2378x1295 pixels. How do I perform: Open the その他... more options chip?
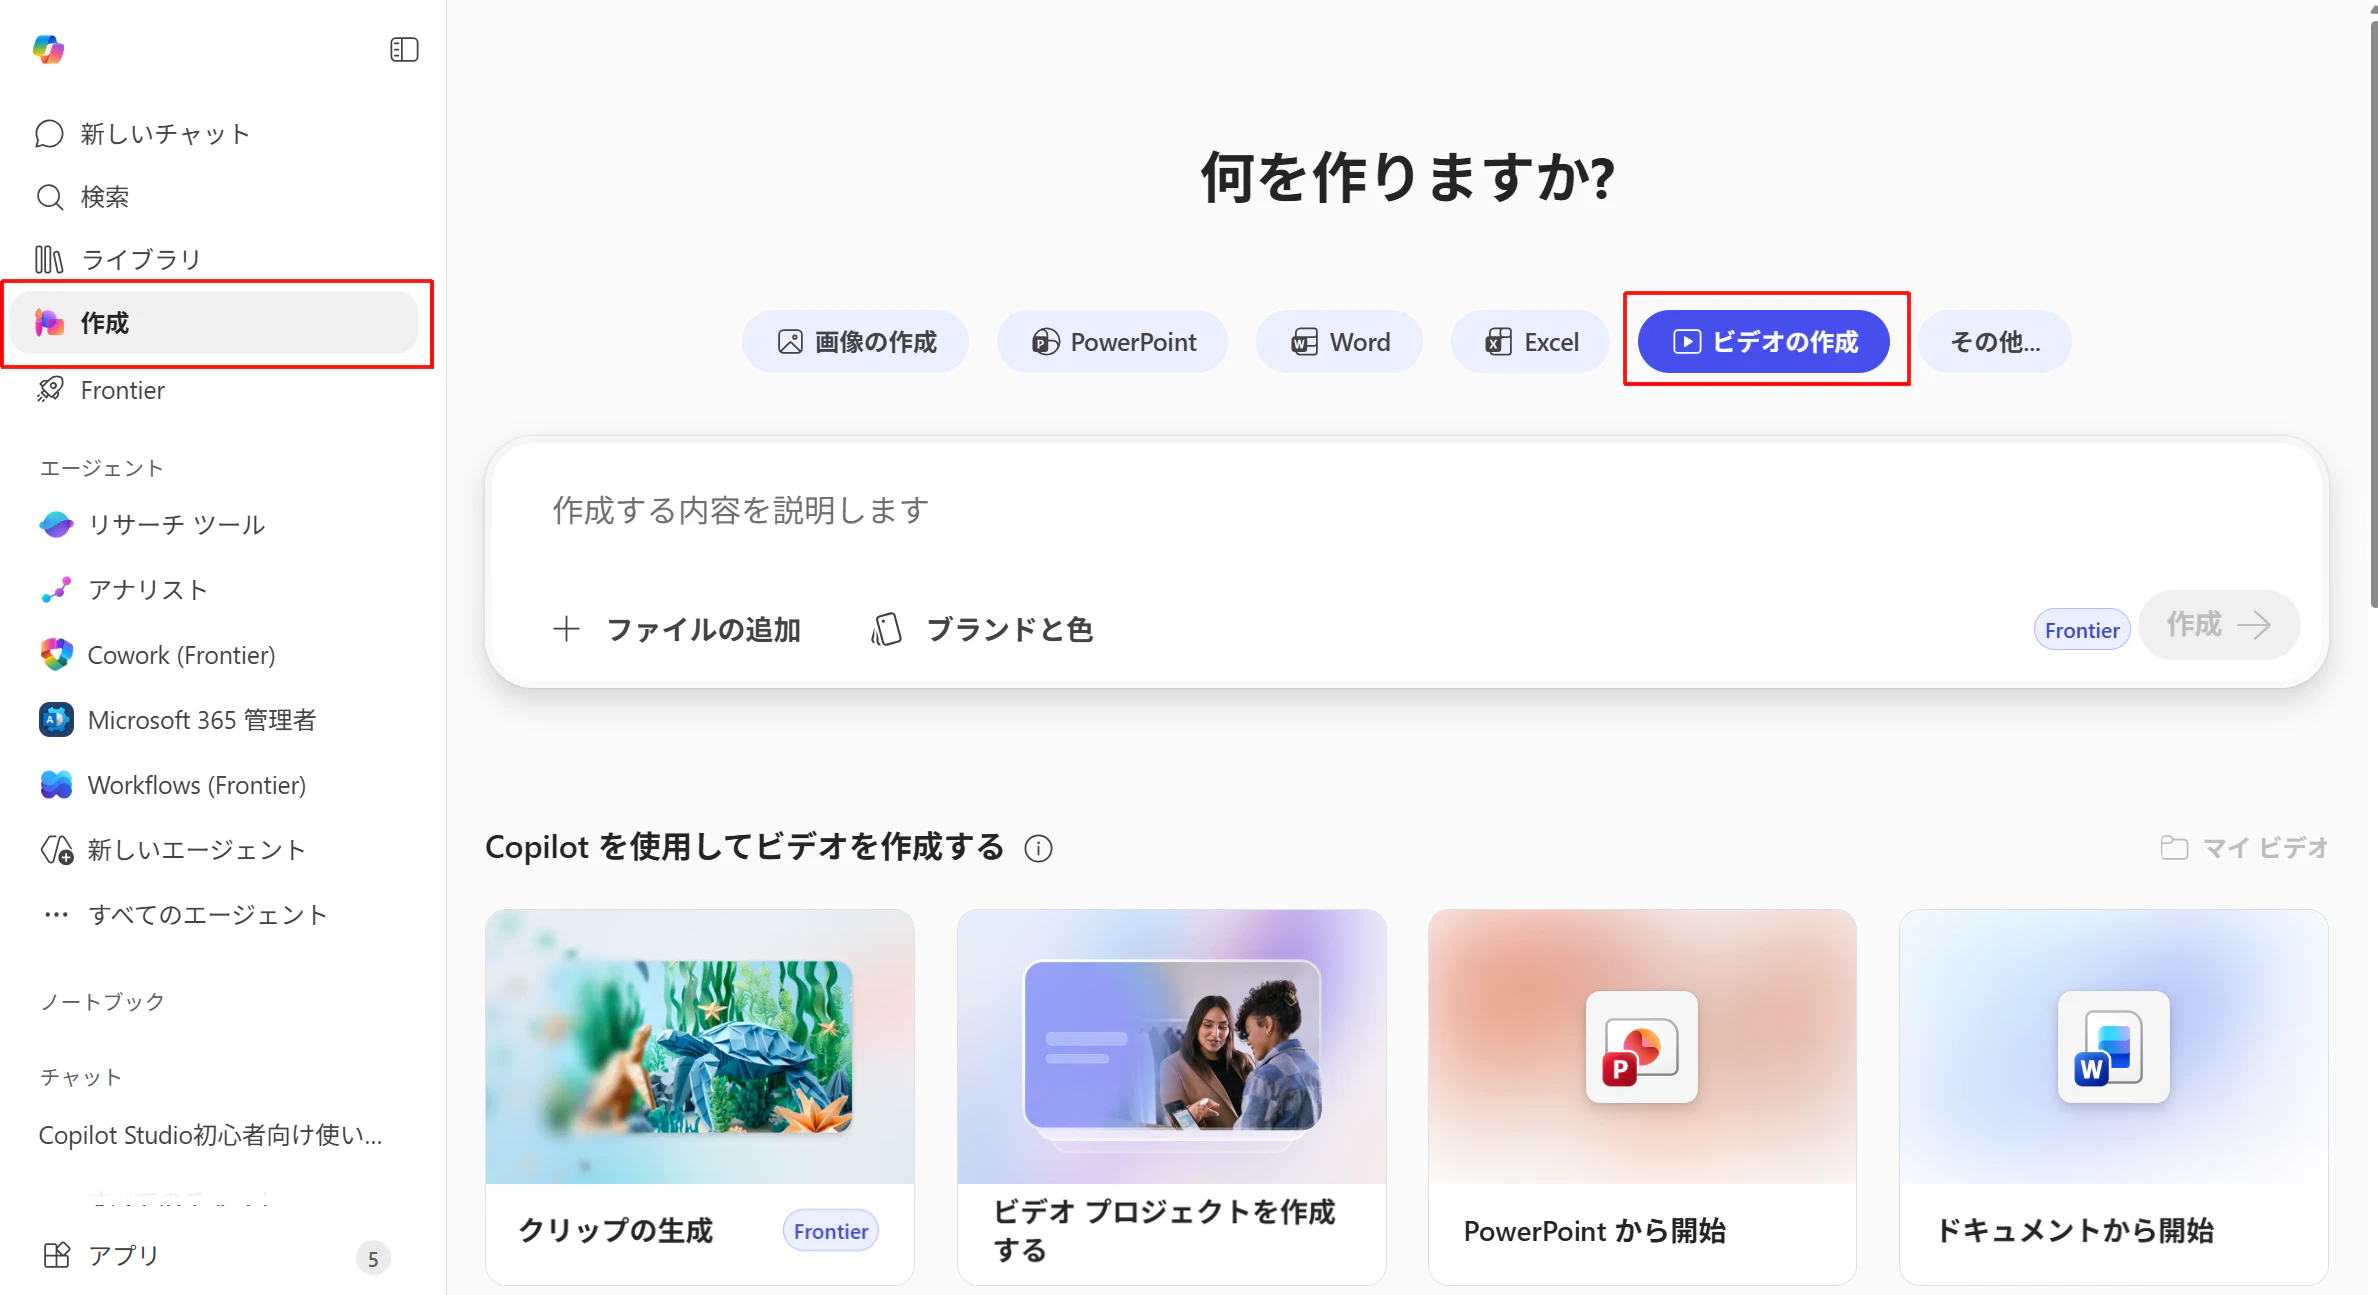[x=1995, y=342]
